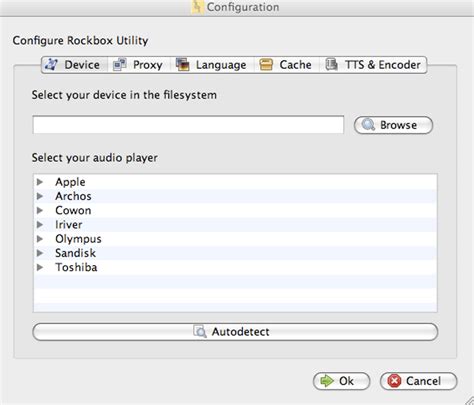Click the Rockbox icon in title bar
This screenshot has width=474, height=405.
(197, 7)
